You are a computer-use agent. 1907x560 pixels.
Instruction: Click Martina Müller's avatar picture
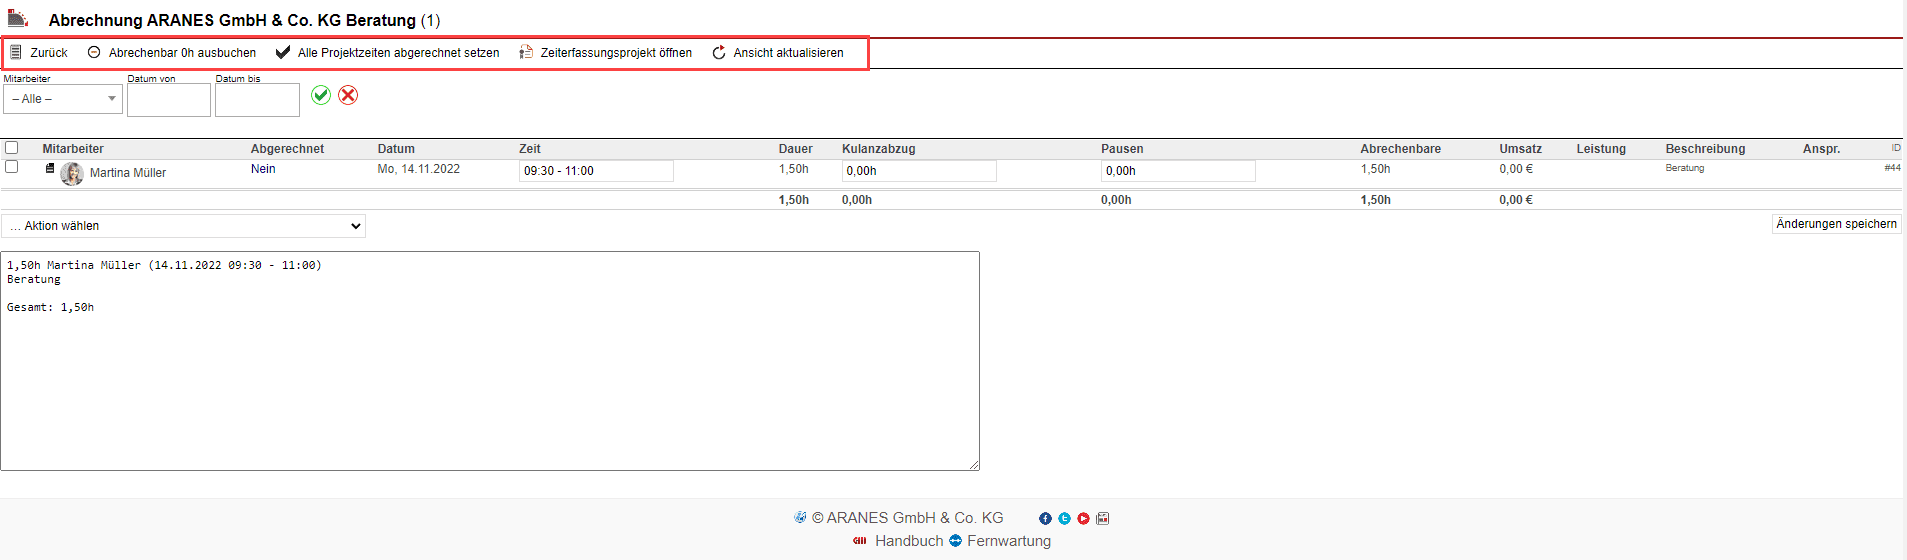click(x=72, y=173)
